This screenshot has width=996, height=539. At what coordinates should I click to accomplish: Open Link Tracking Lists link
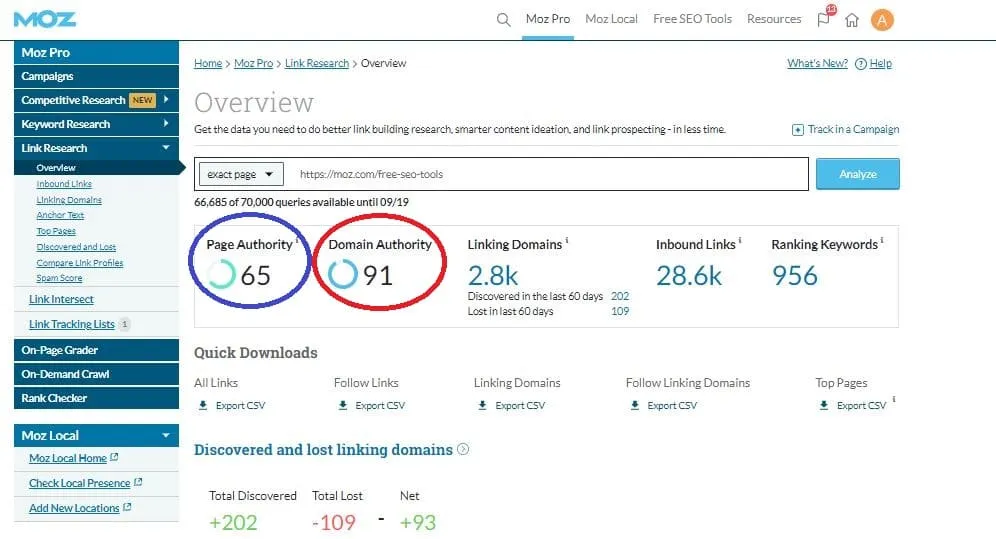tap(72, 324)
